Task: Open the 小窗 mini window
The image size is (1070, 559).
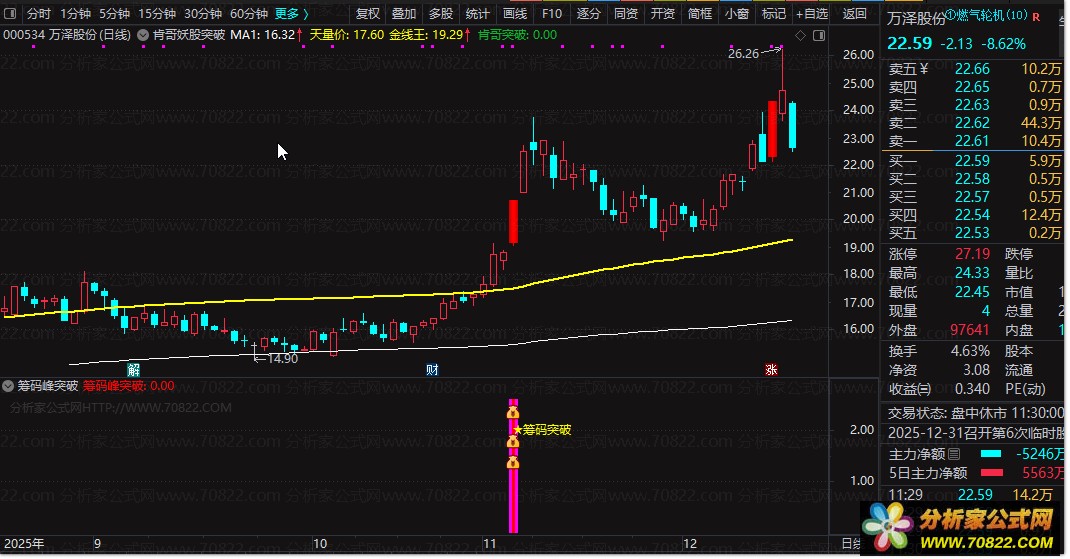Action: coord(736,14)
